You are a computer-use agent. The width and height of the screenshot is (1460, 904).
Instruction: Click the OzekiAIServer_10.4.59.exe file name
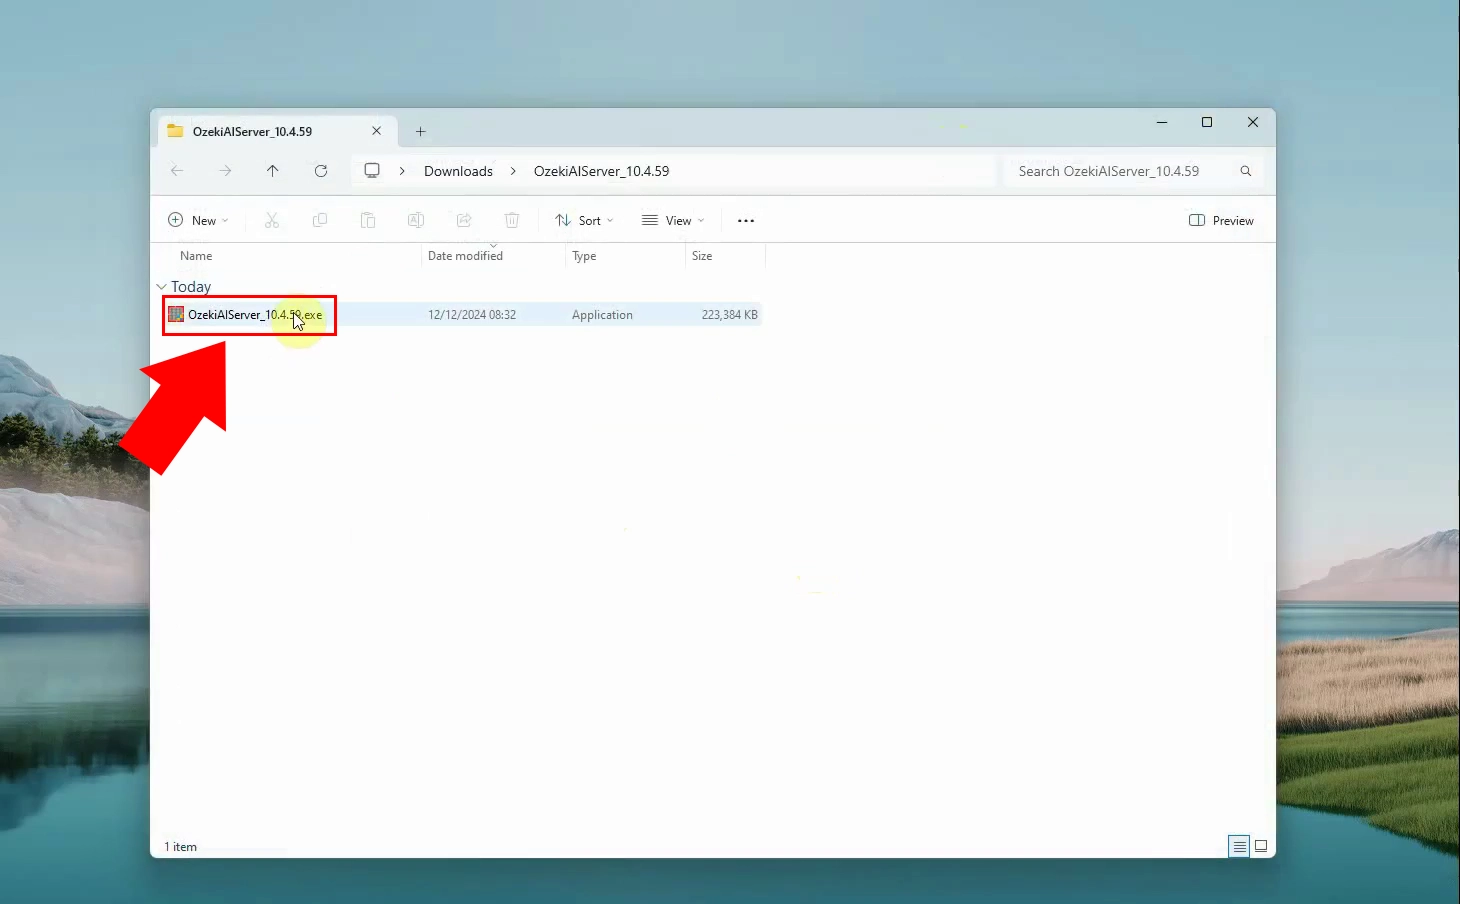(x=255, y=314)
